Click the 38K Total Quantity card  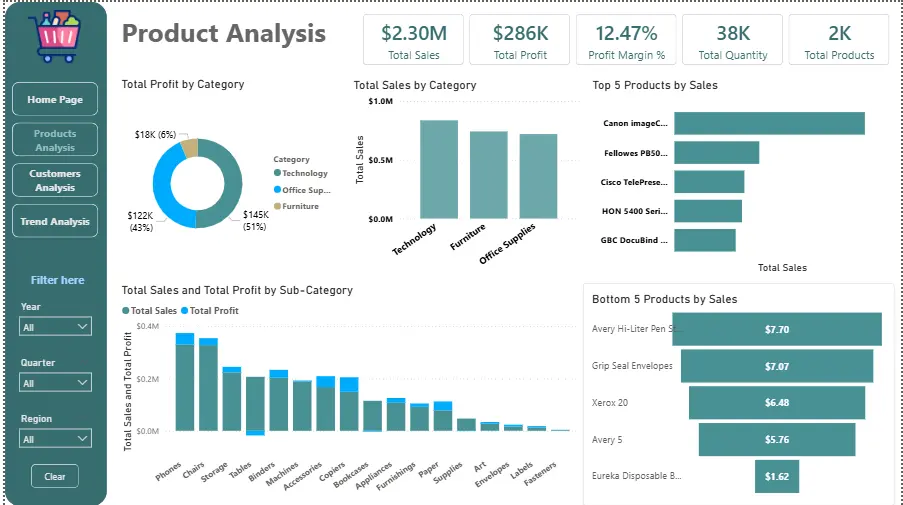[733, 40]
